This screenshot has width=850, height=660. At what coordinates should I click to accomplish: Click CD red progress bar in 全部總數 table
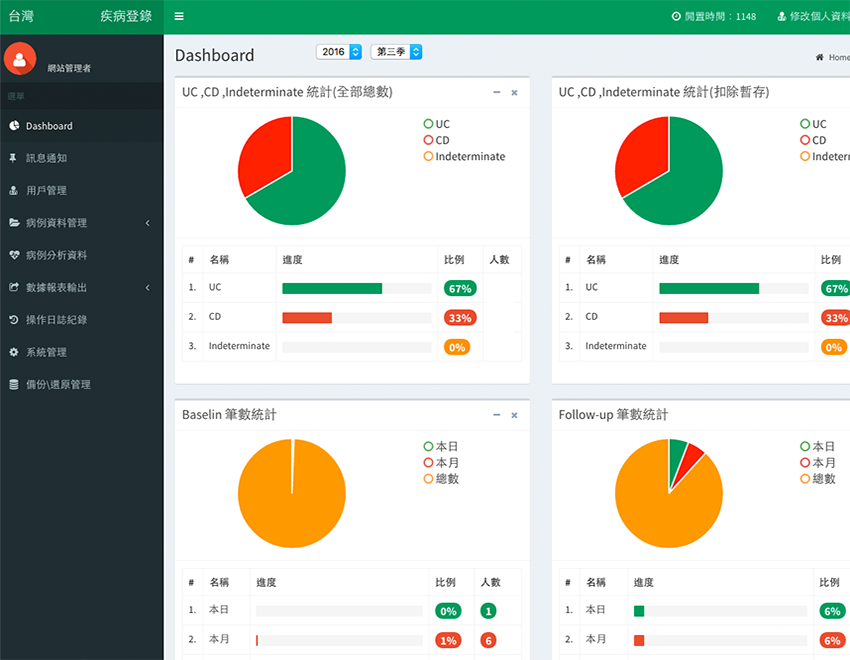point(307,318)
